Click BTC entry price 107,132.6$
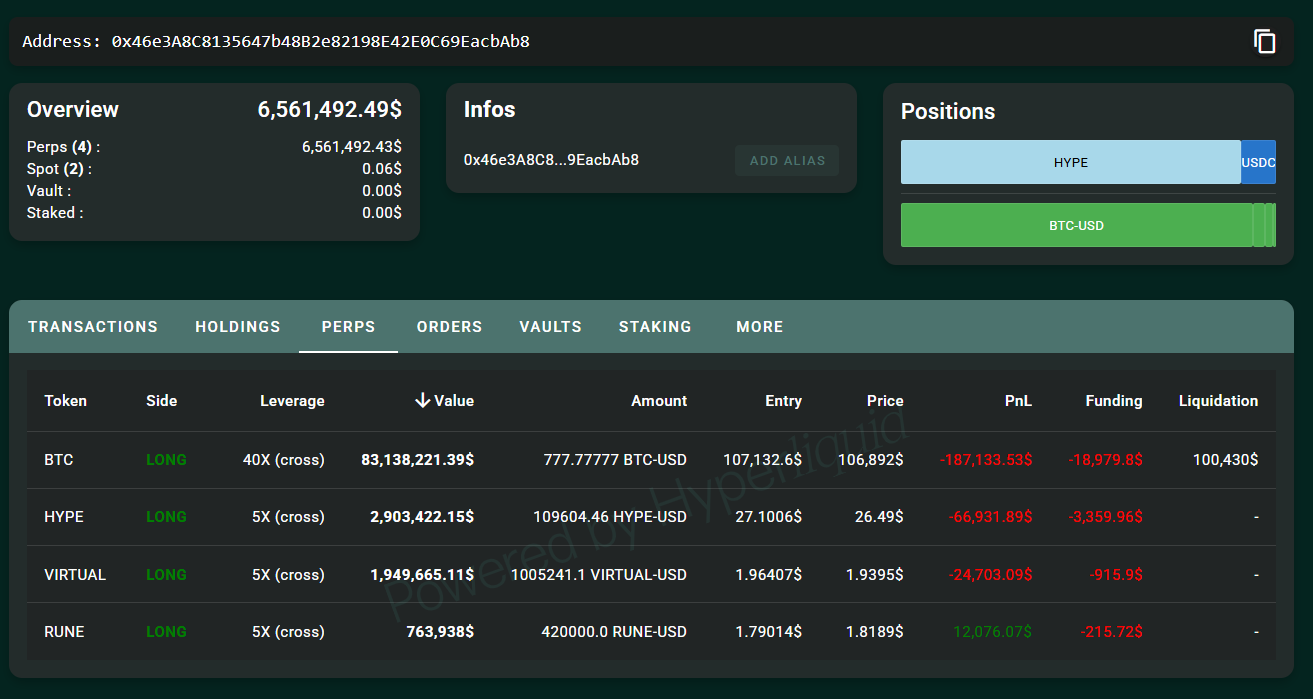The height and width of the screenshot is (699, 1313). pos(762,460)
